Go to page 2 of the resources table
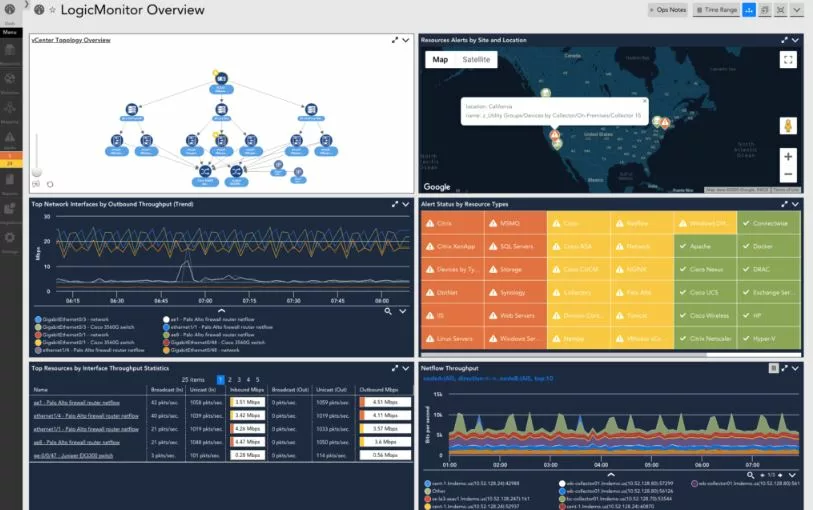Viewport: 813px width, 510px height. click(x=230, y=379)
